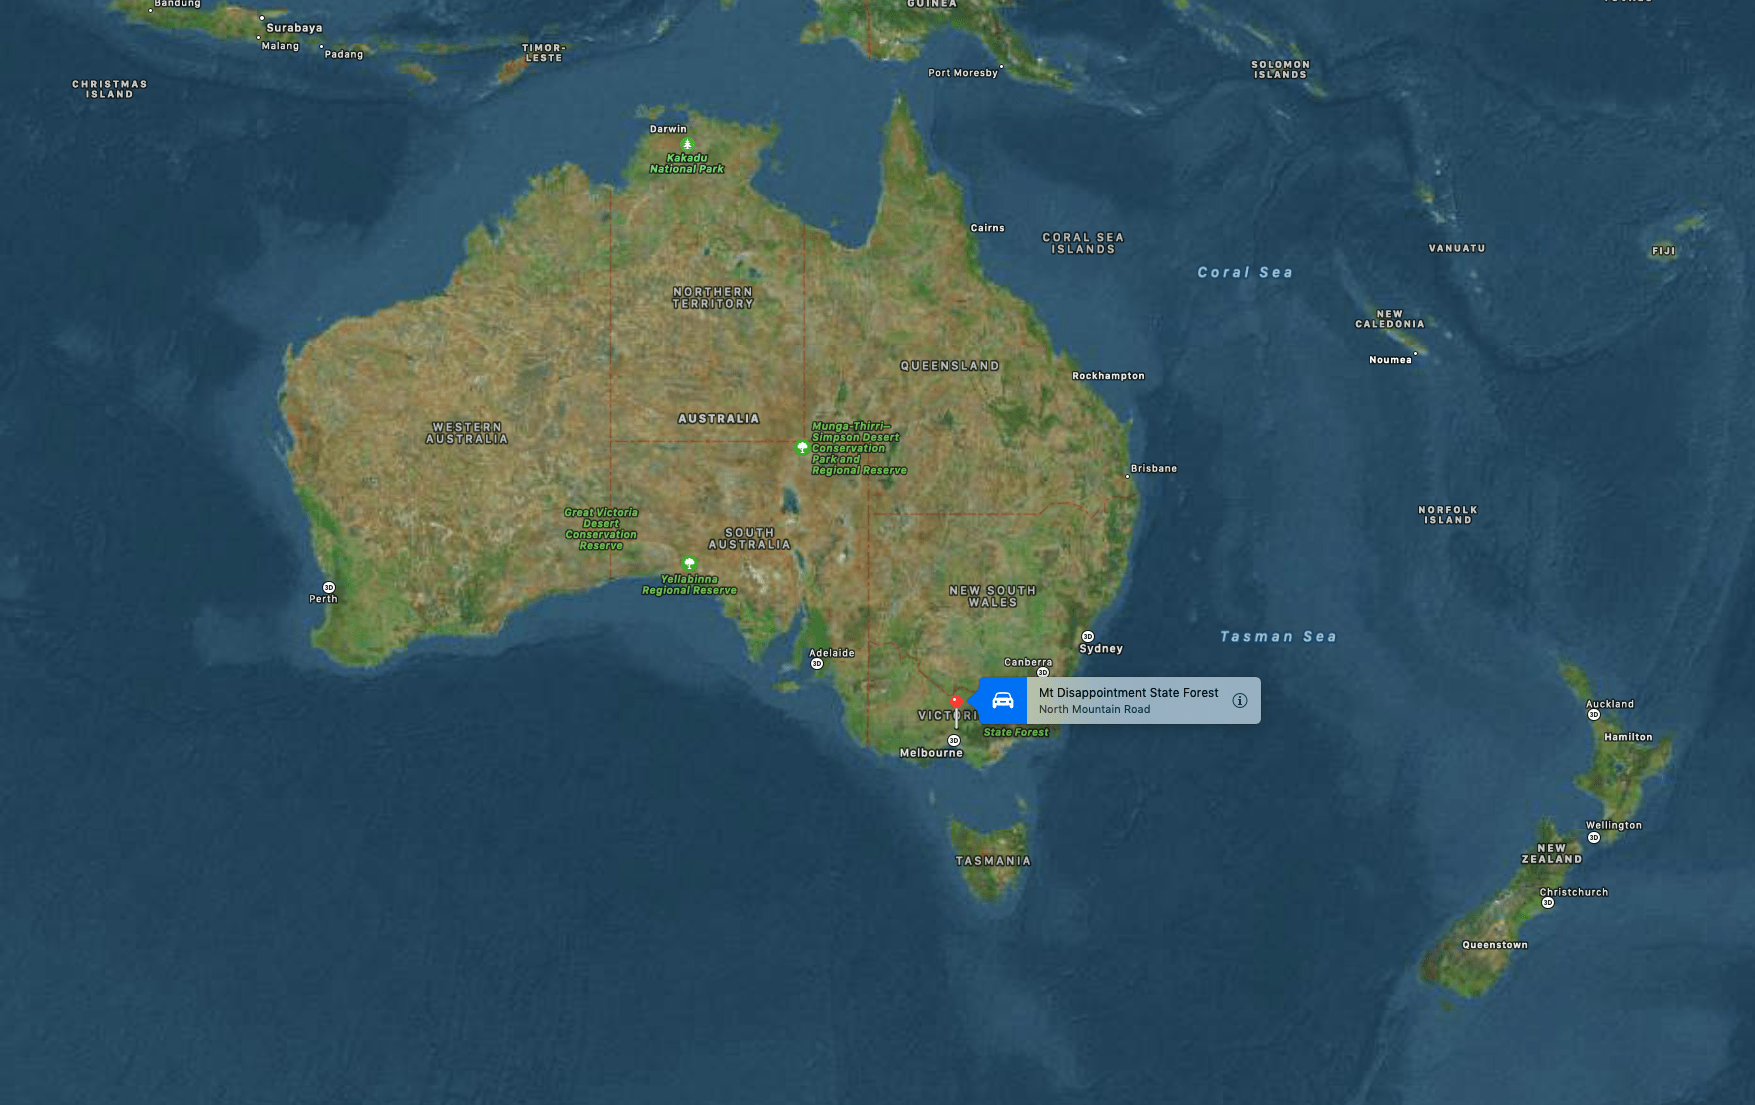Select the Kakadu National Park tree icon
Viewport: 1755px width, 1105px height.
pos(687,145)
